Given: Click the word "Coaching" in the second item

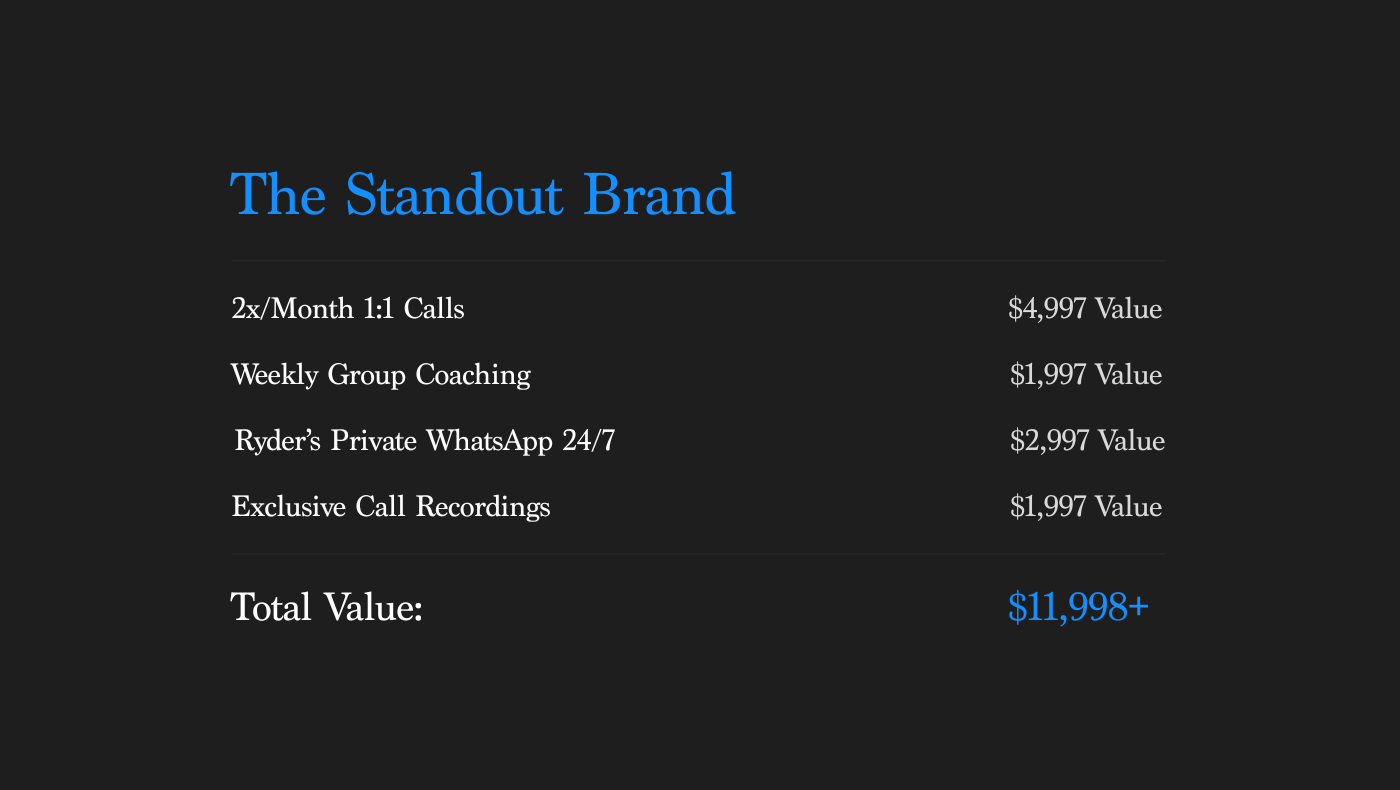Looking at the screenshot, I should 473,375.
